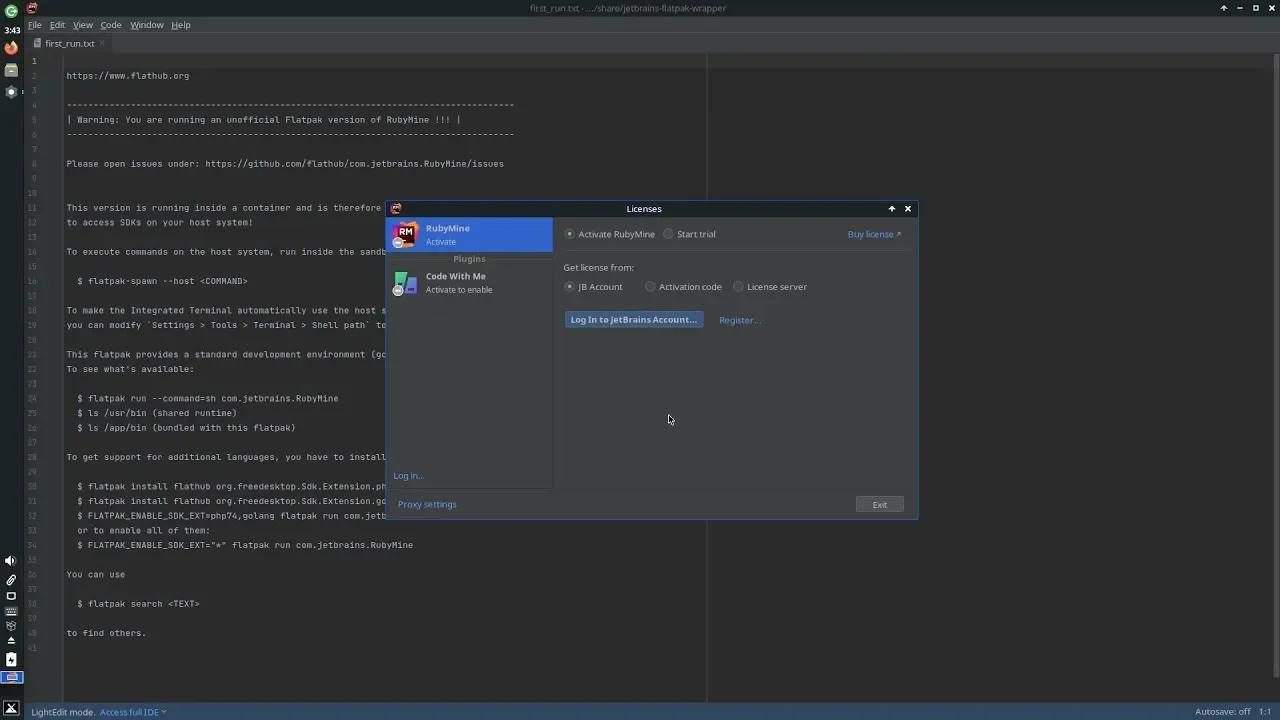Click the Autosave: off status indicator
The image size is (1280, 720).
[x=1222, y=712]
